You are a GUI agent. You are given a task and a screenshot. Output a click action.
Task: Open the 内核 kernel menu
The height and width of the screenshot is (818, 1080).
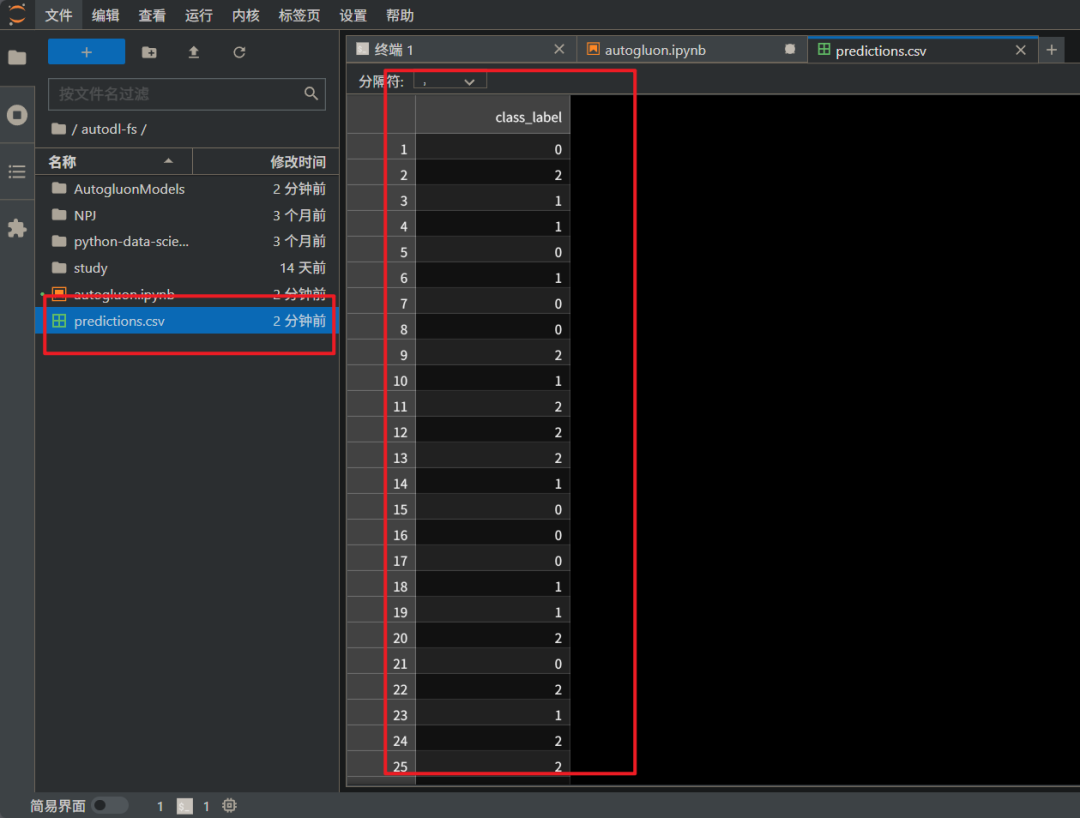[x=246, y=15]
